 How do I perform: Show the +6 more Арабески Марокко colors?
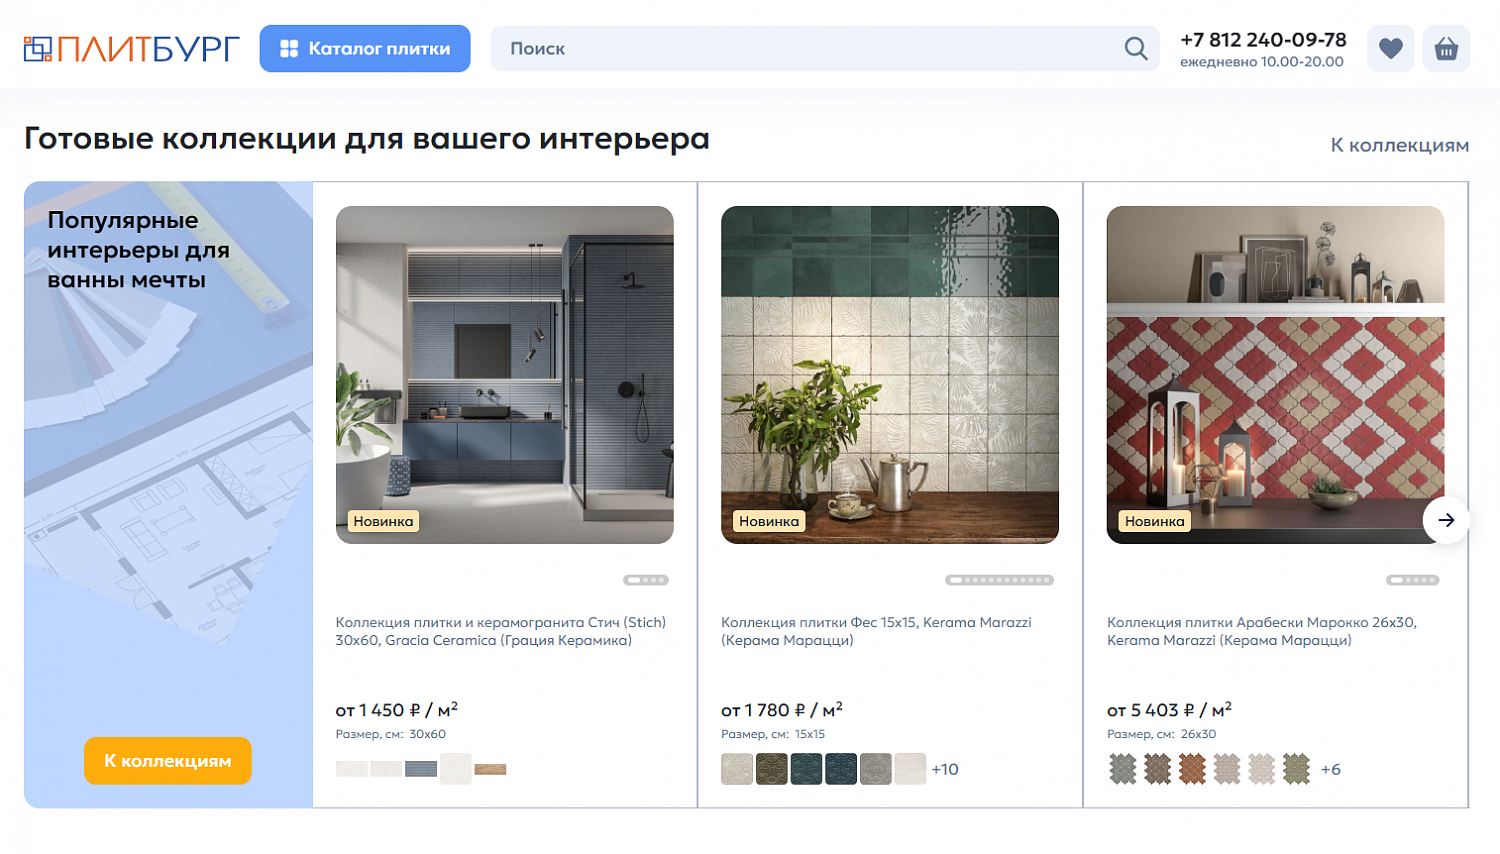(x=1331, y=769)
